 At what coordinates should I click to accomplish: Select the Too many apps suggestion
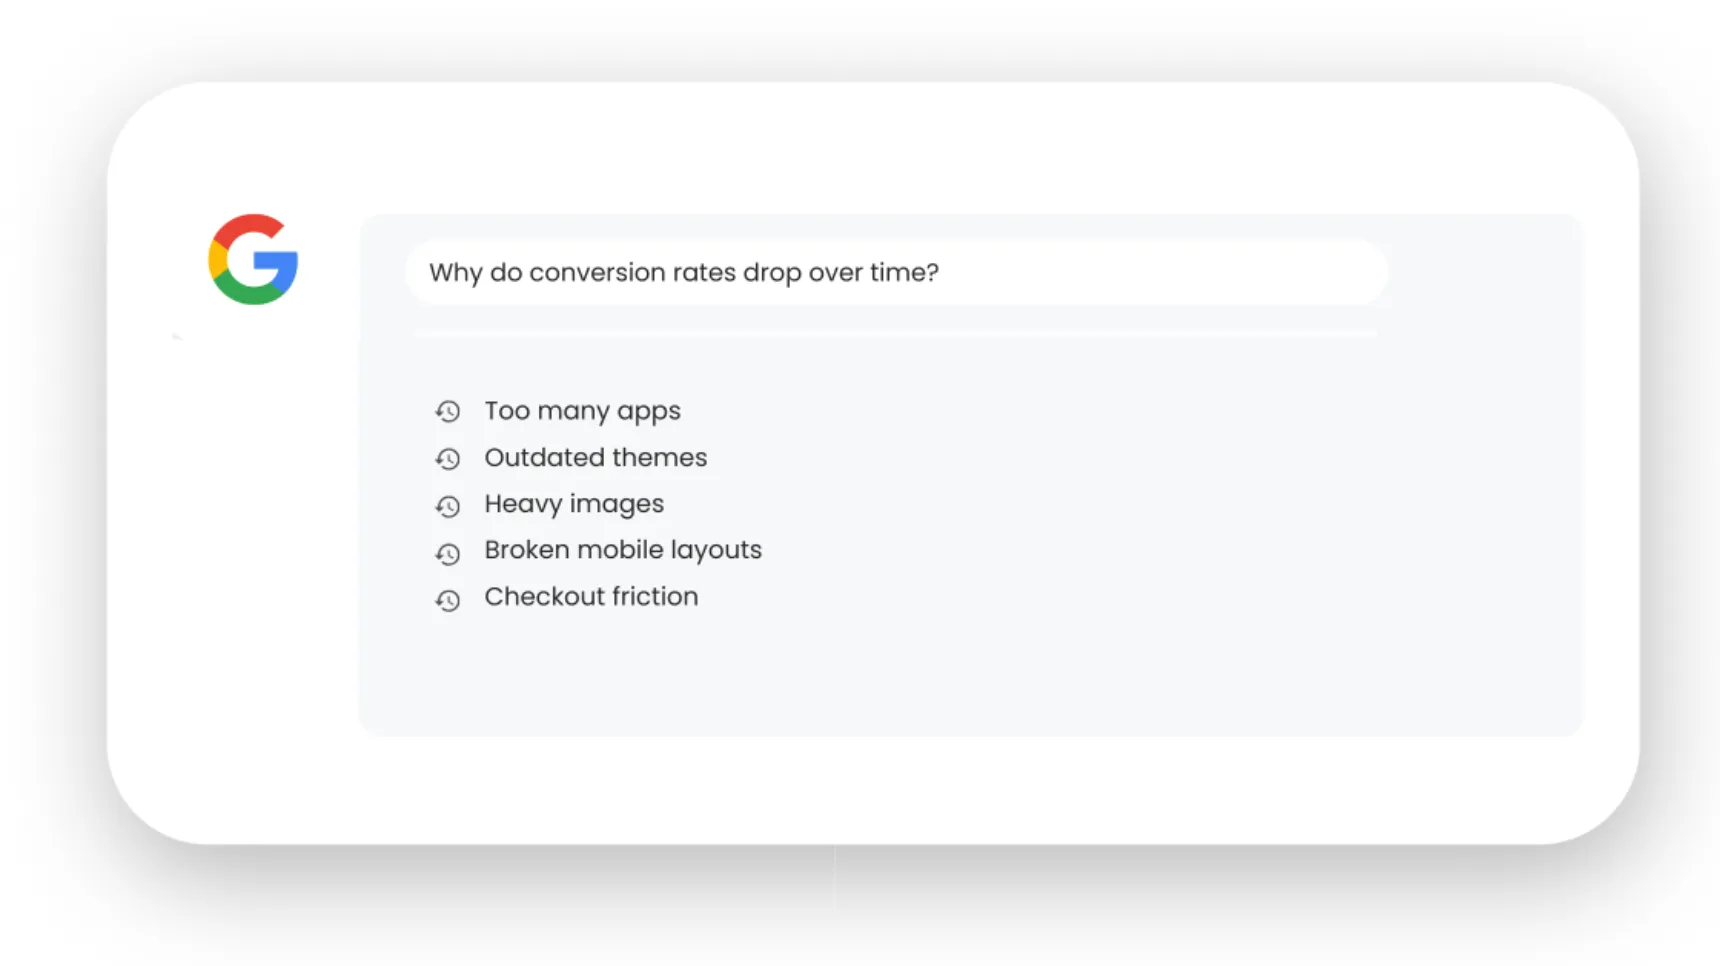[582, 411]
